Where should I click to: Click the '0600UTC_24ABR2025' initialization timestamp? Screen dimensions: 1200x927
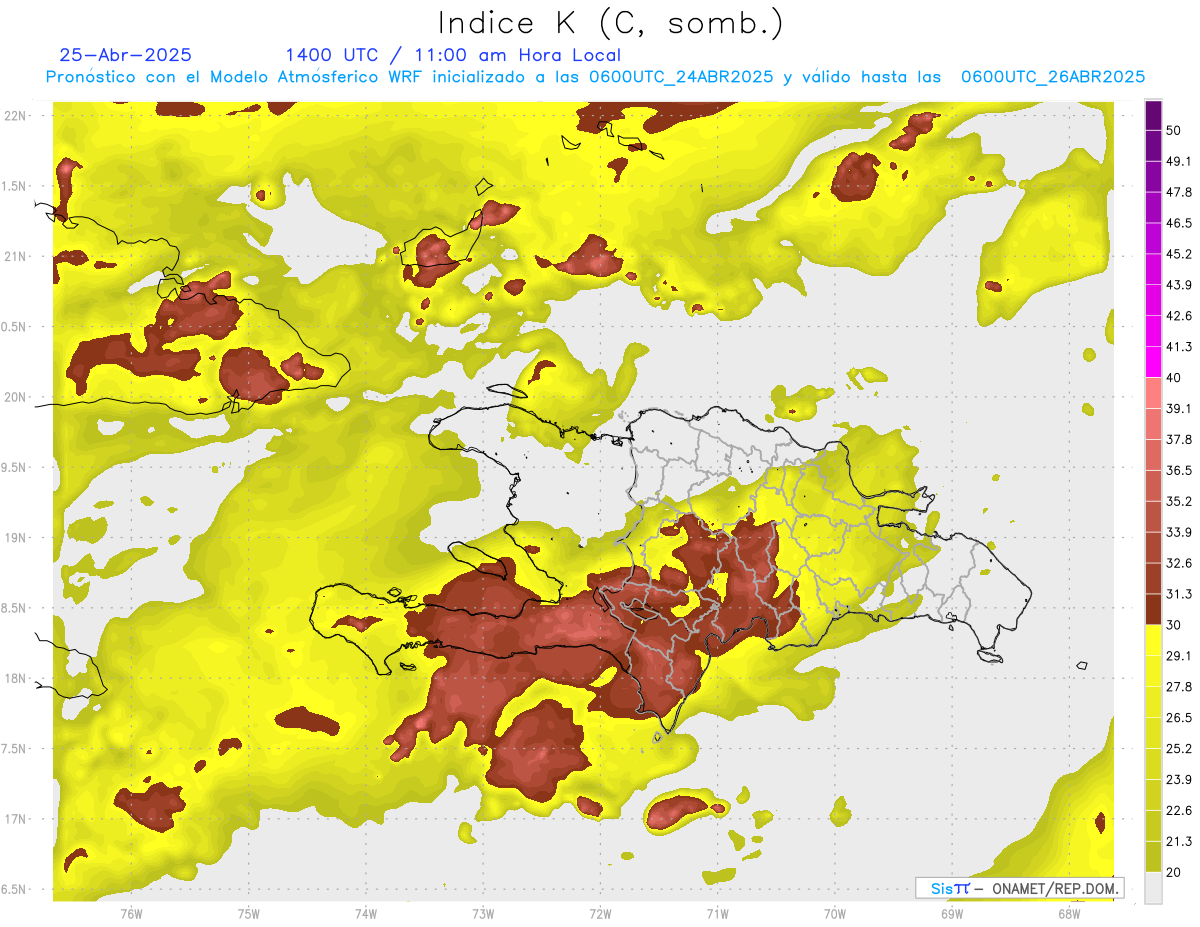[681, 77]
